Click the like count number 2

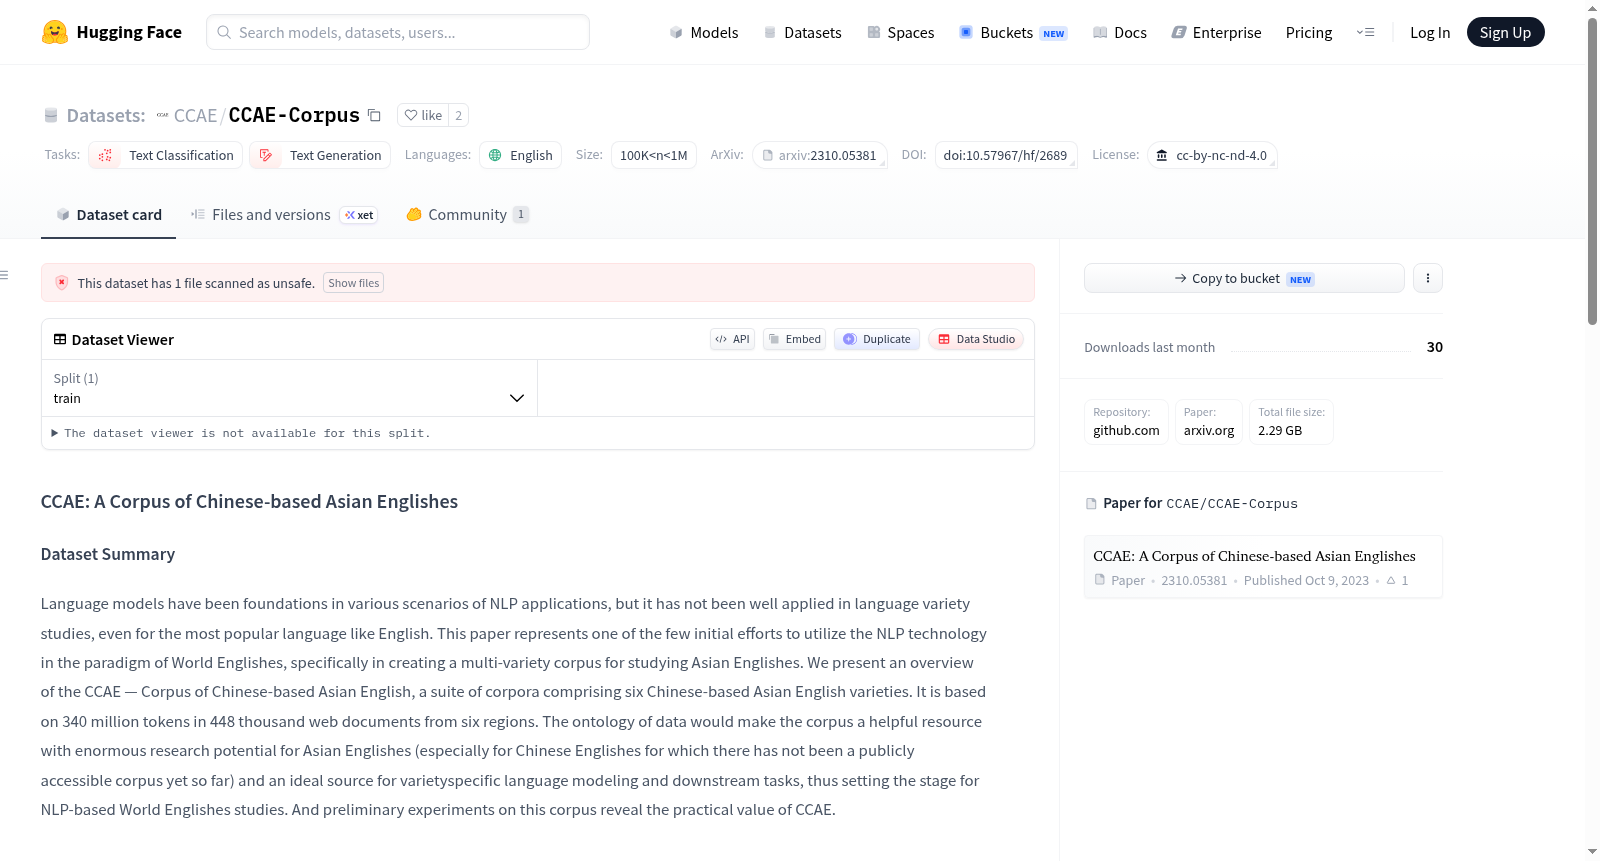pos(459,115)
